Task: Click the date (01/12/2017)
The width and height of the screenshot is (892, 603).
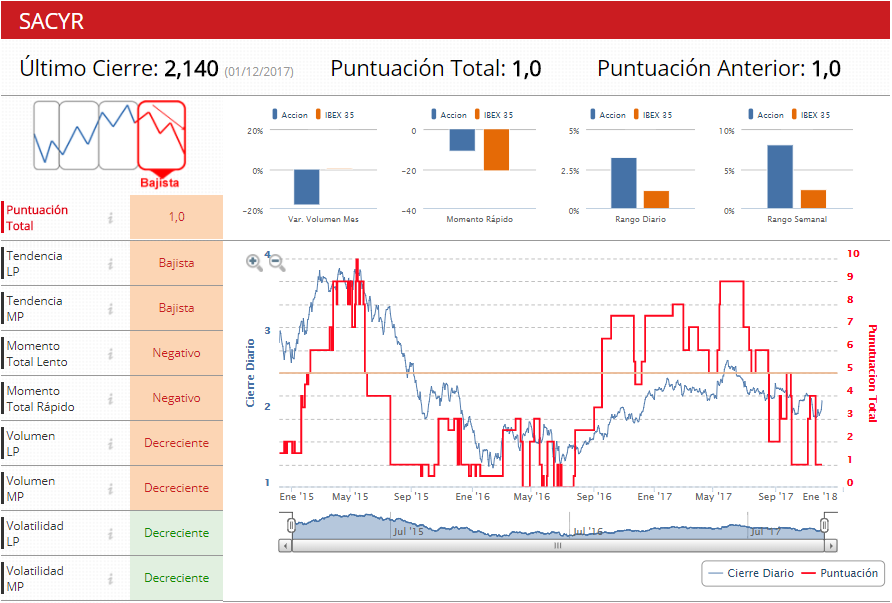Action: 259,72
